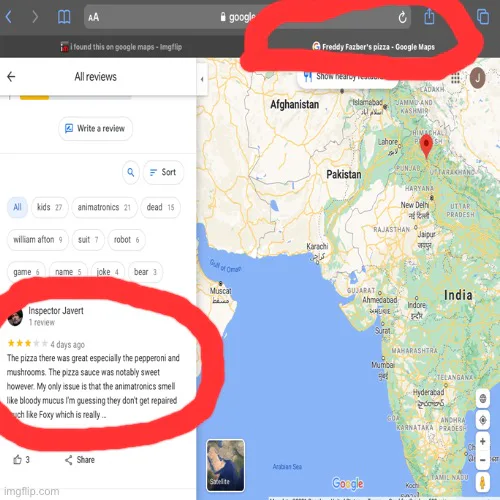Collapse the side panel arrow
500x500 pixels.
202,79
